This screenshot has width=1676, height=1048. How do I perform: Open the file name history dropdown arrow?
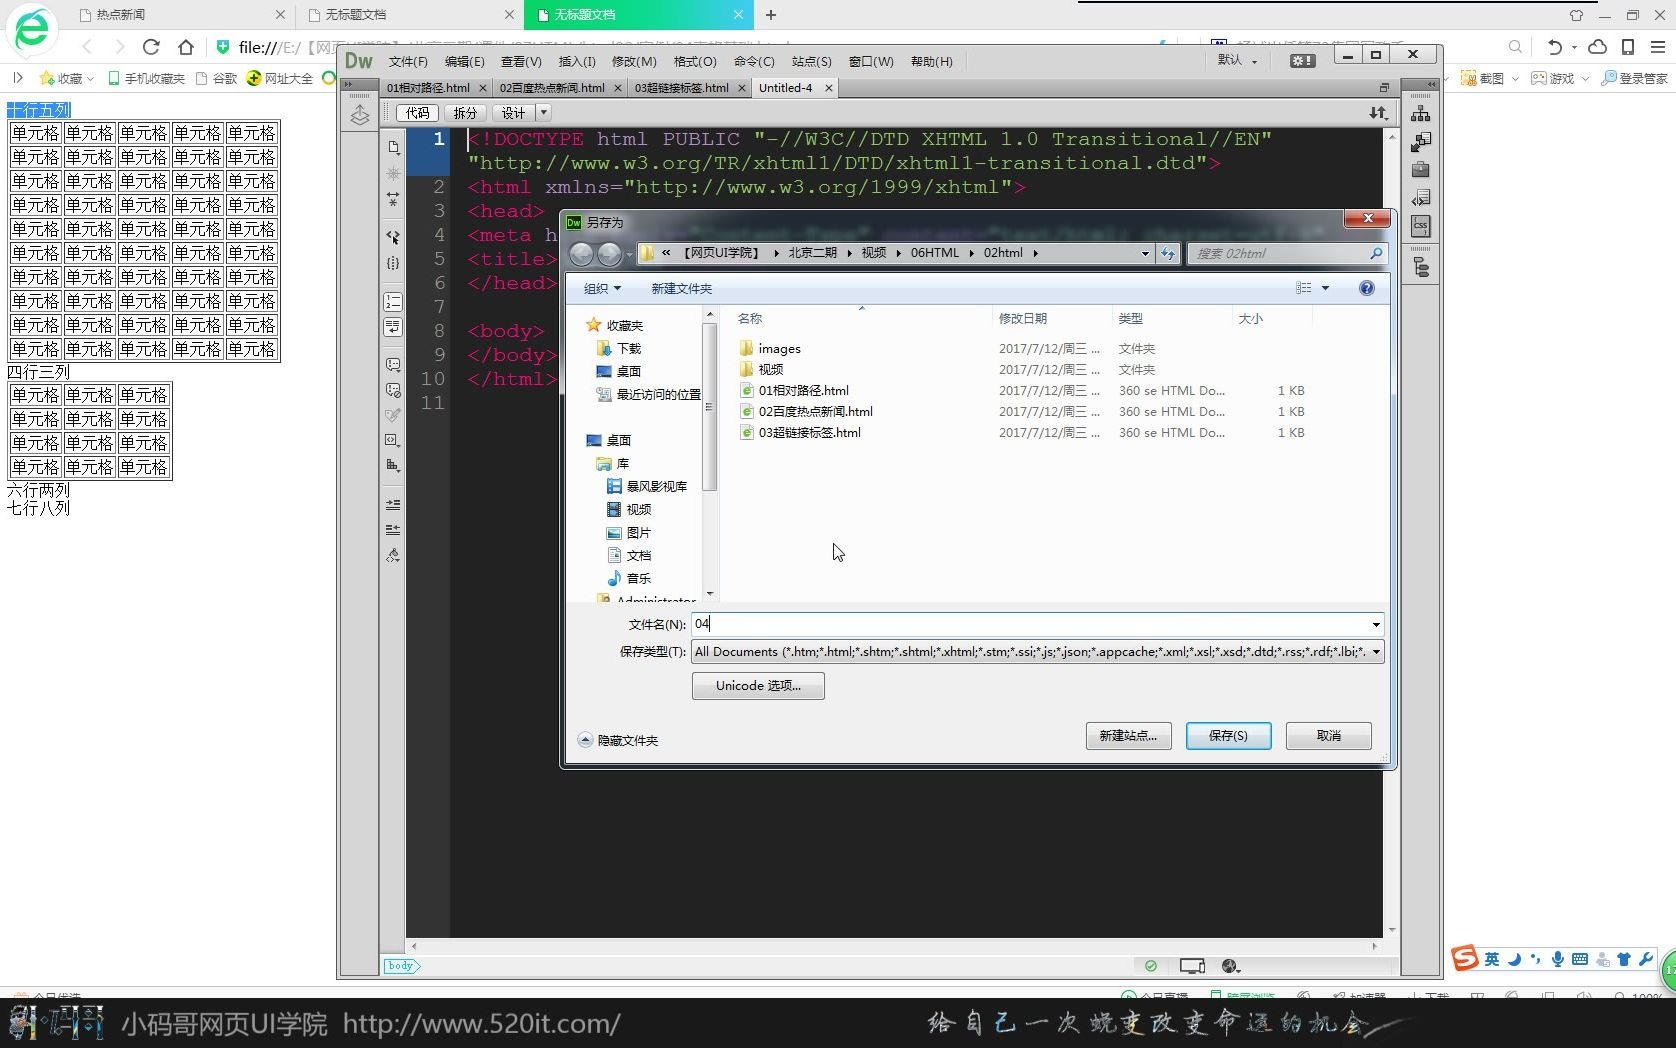[1376, 624]
